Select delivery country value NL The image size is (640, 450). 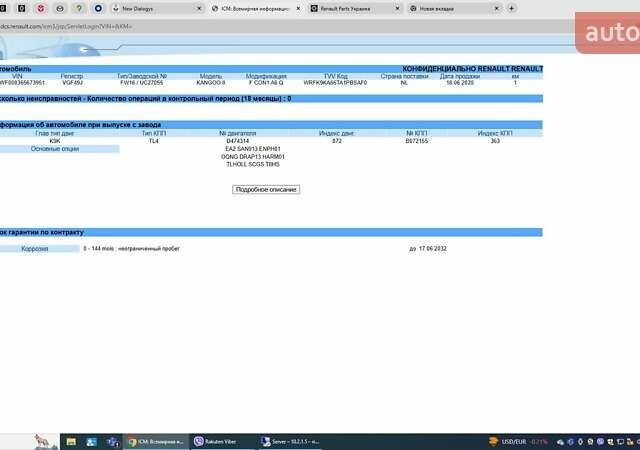[404, 83]
